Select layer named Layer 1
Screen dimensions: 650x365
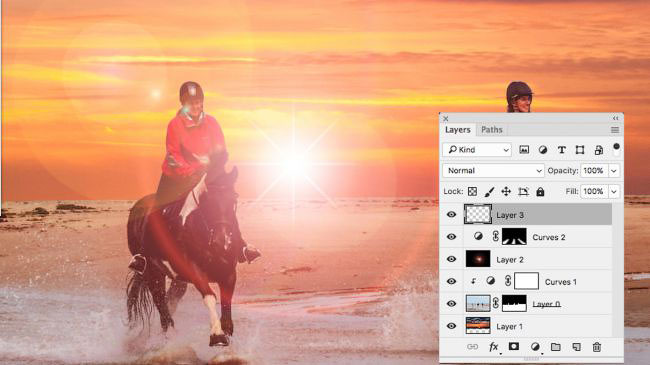point(509,326)
